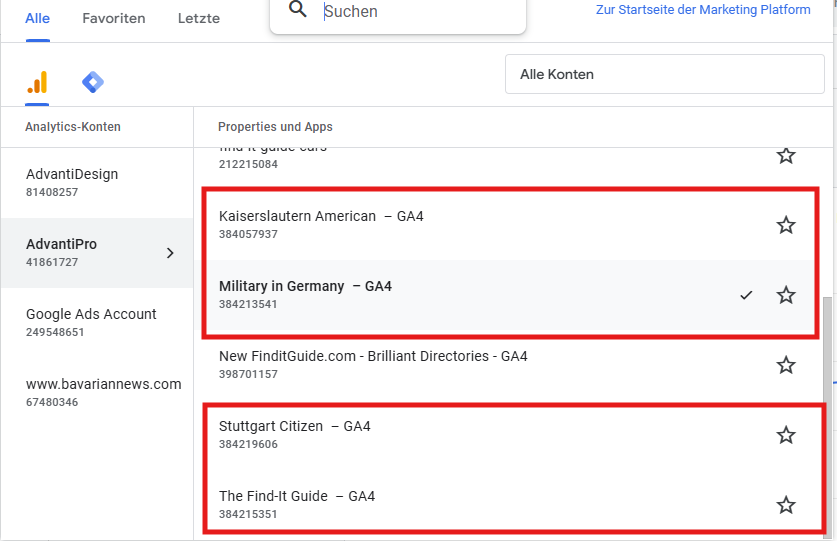This screenshot has height=541, width=837.
Task: Click property ID 212215084
Action: 248,164
